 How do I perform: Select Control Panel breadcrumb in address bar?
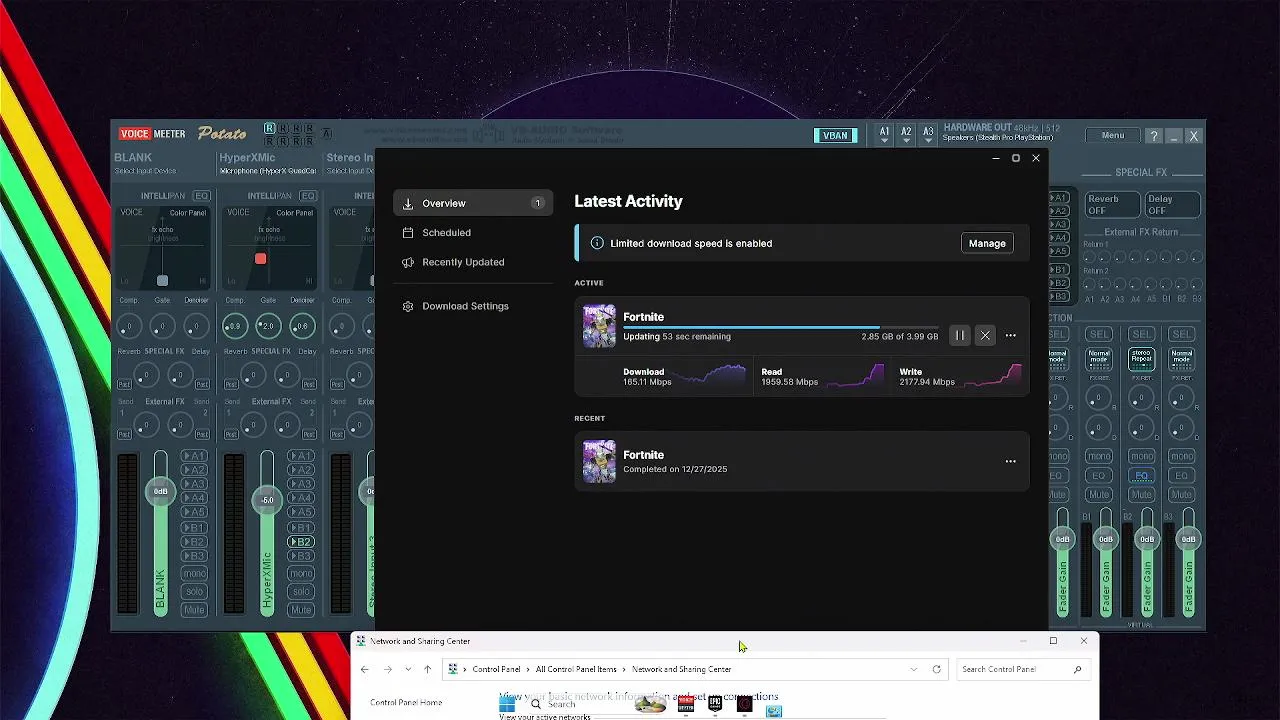pos(496,669)
